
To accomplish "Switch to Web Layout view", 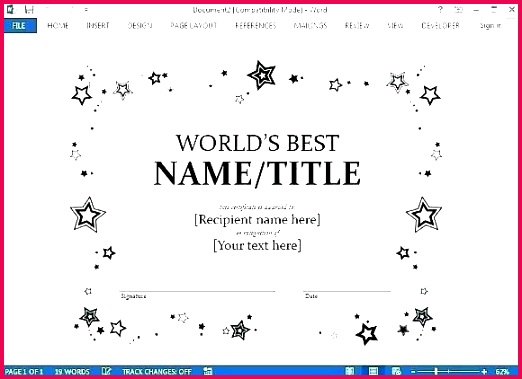I will coord(396,371).
